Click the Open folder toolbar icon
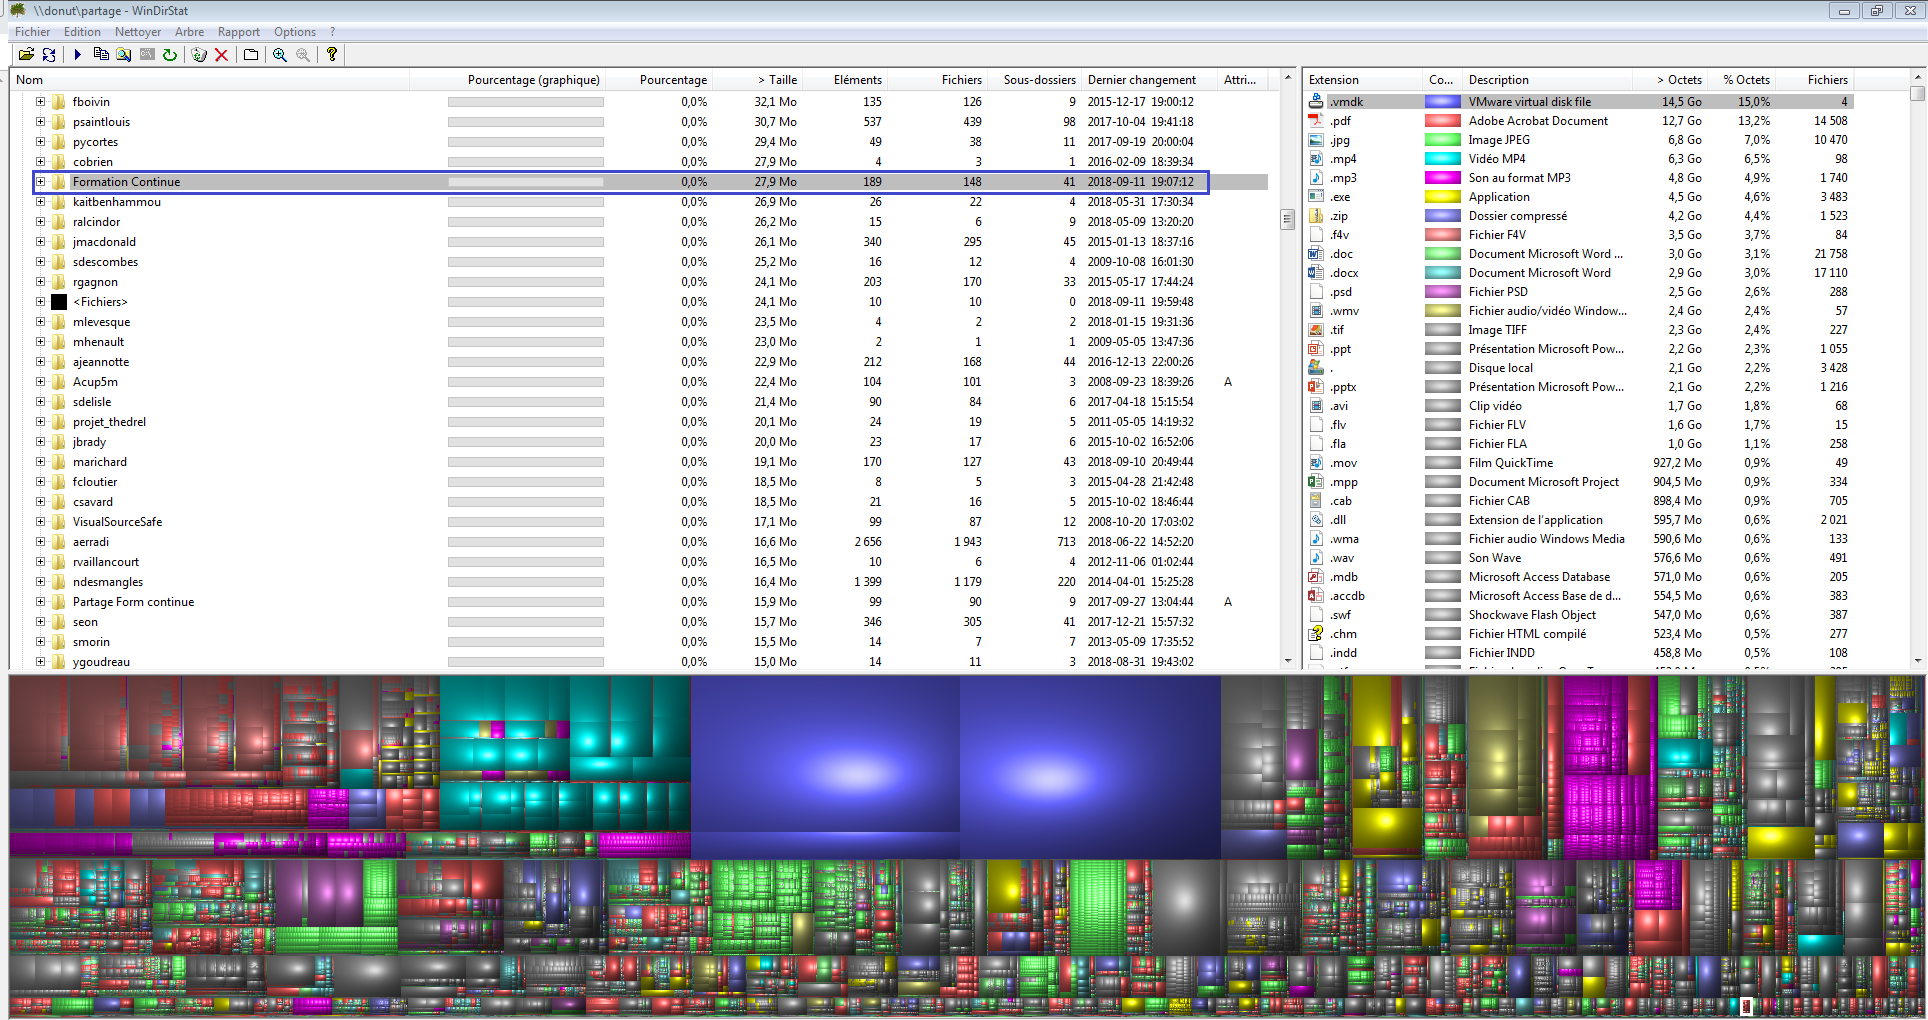This screenshot has width=1928, height=1020. [26, 55]
